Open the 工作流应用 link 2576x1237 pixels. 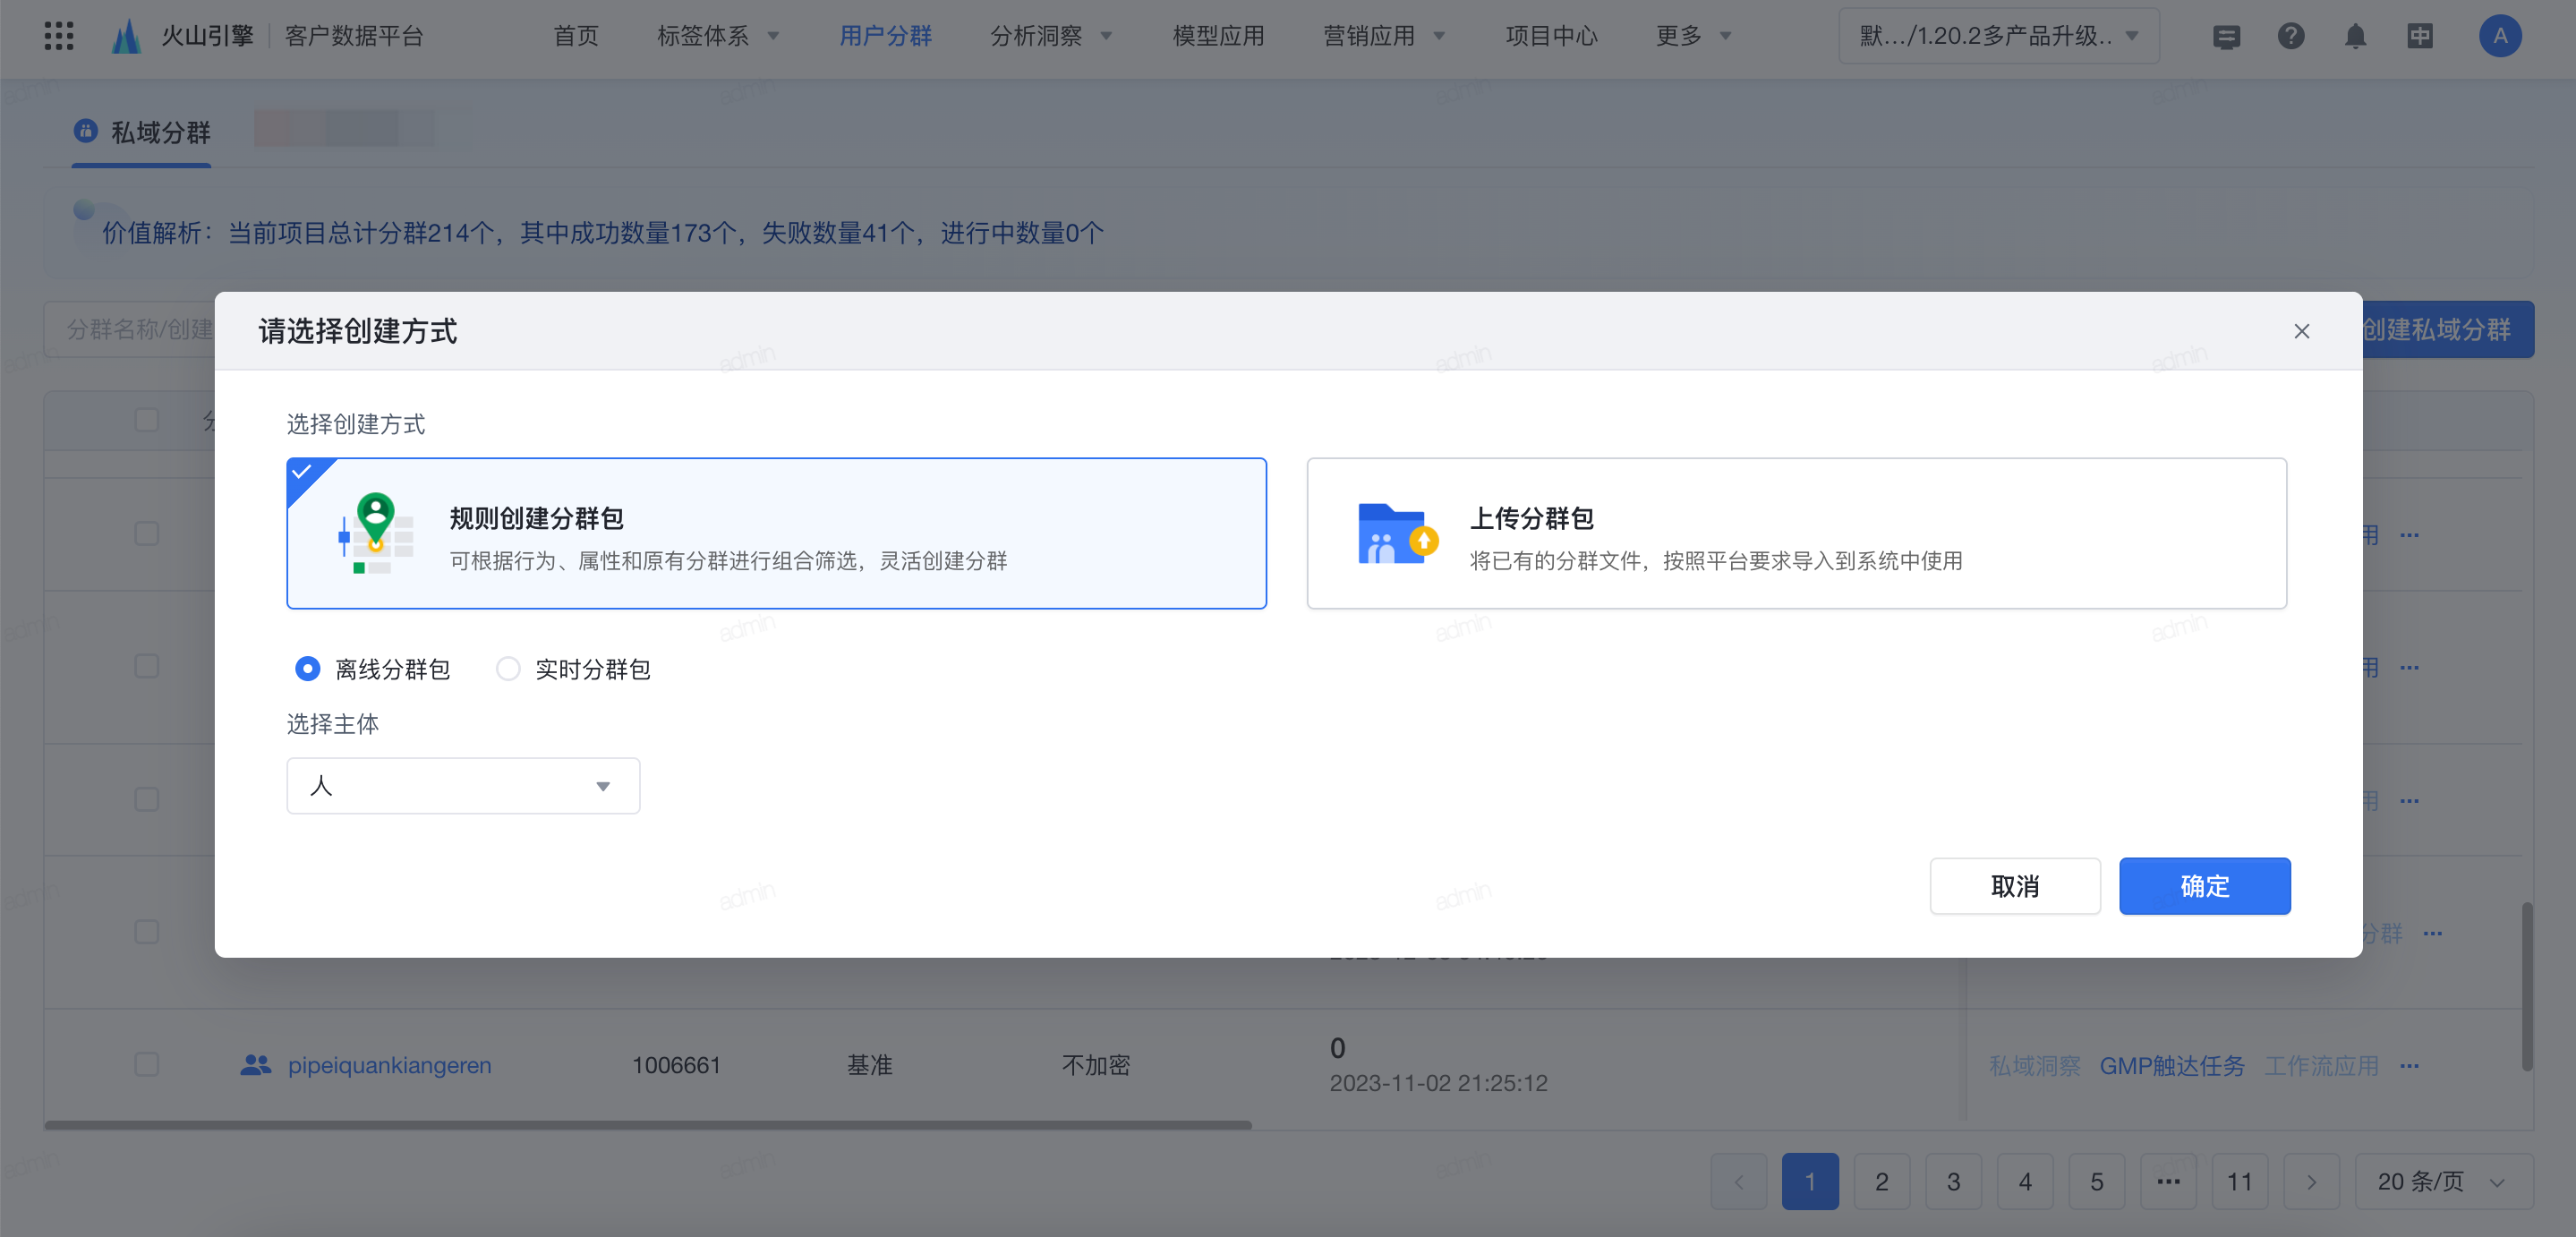tap(2321, 1066)
